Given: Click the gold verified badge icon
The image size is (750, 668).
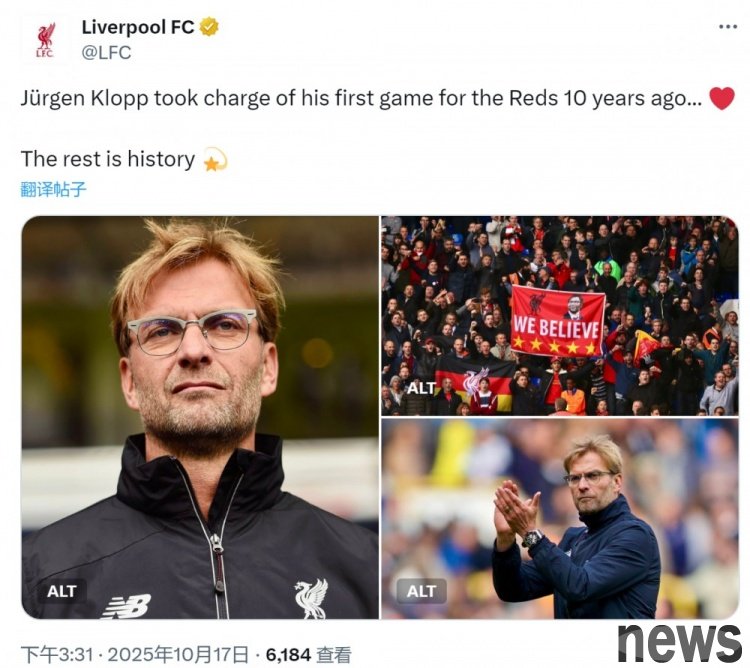Looking at the screenshot, I should tap(209, 27).
